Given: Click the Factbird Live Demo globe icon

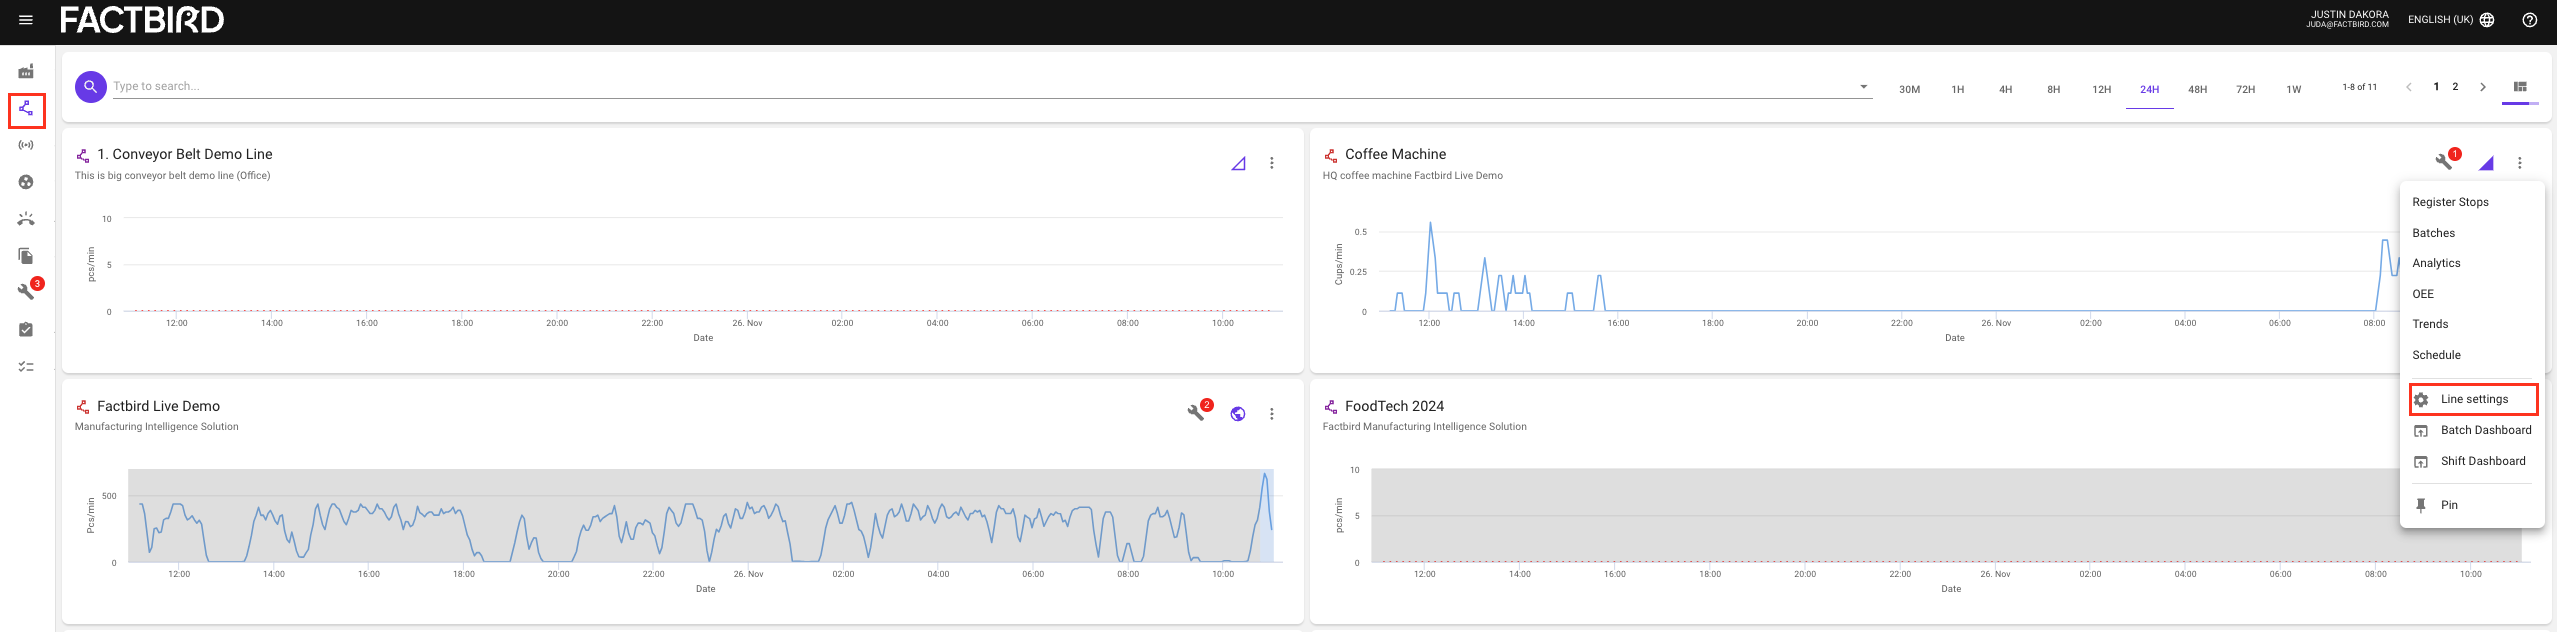Looking at the screenshot, I should click(1238, 414).
